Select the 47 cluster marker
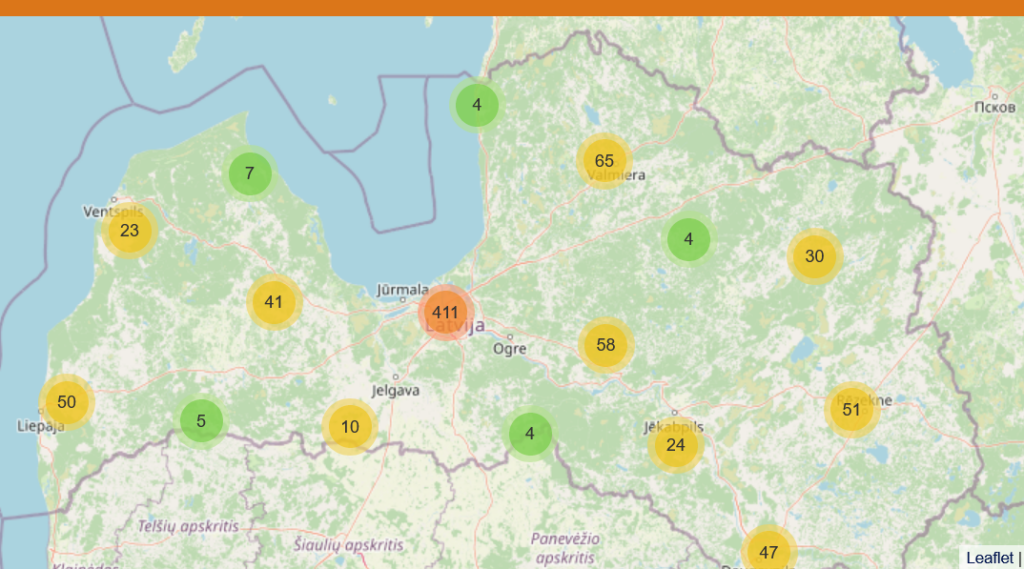The height and width of the screenshot is (569, 1024). coord(768,552)
